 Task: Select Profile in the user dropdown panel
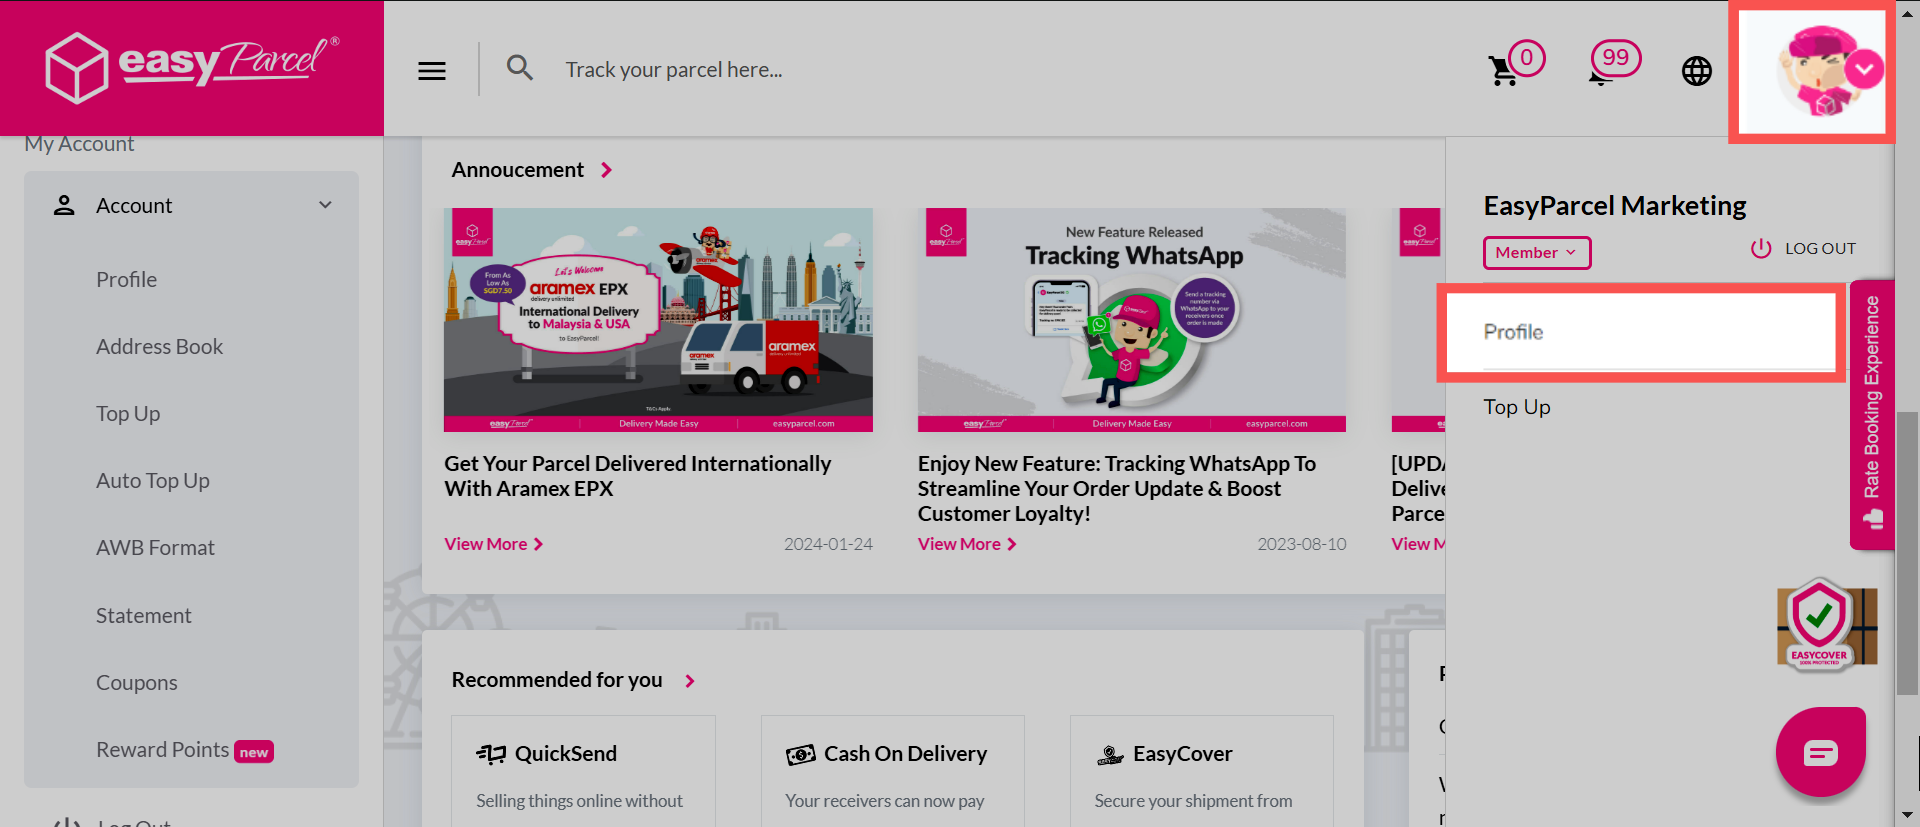click(1640, 332)
